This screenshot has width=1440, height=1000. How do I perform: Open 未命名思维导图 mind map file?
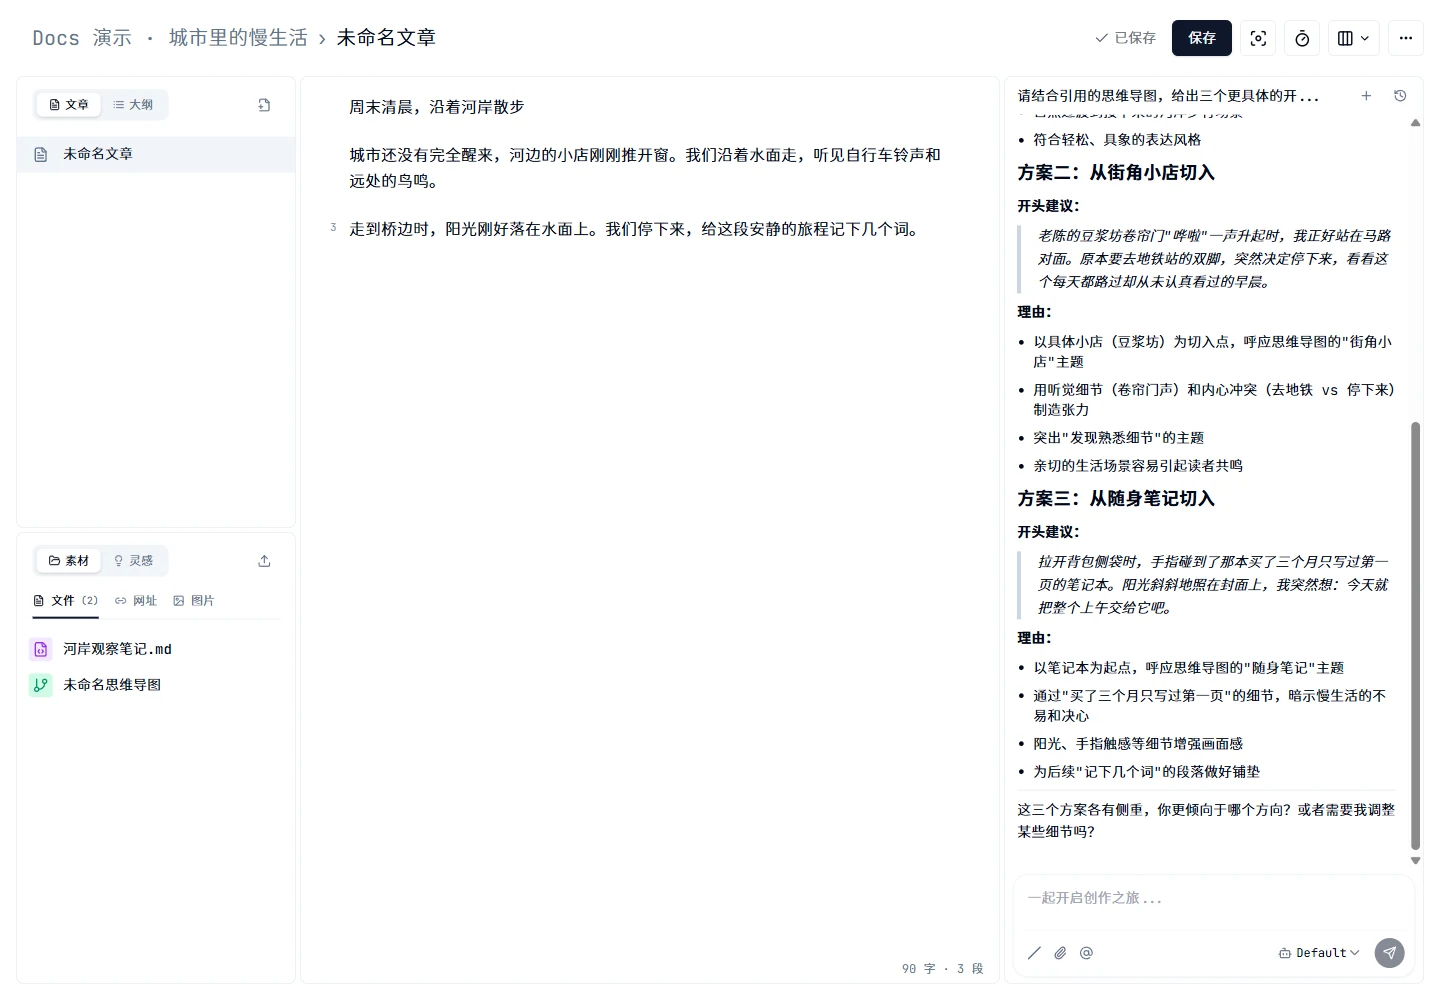(x=112, y=685)
